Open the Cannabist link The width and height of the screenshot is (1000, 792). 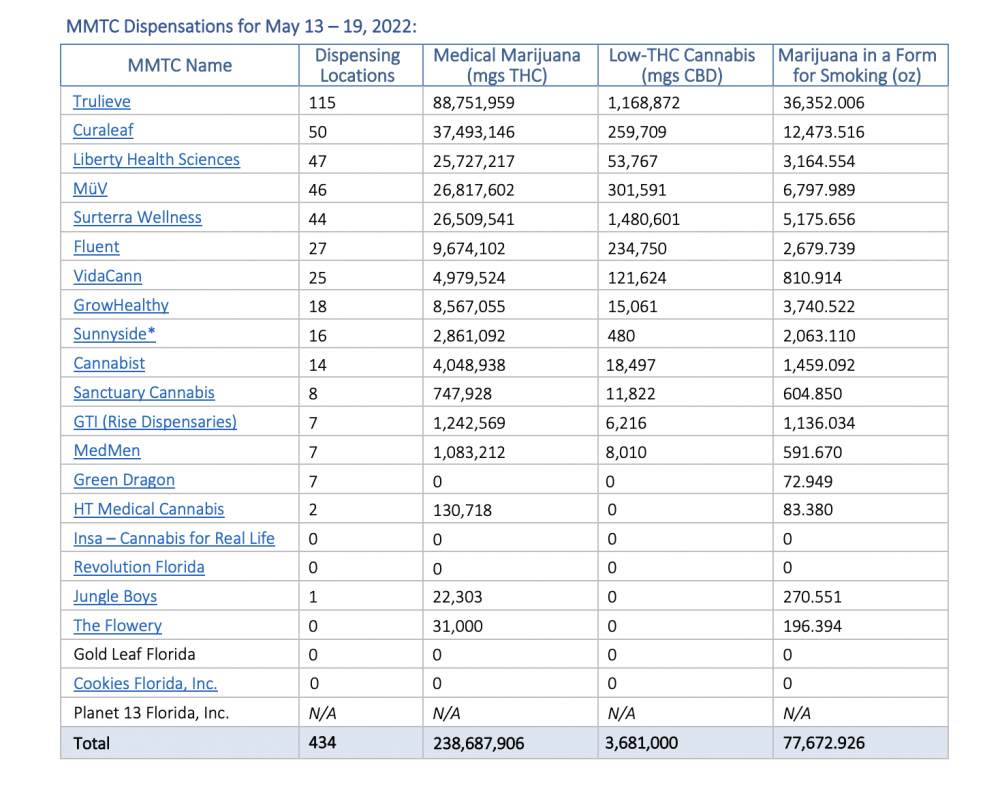coord(109,363)
